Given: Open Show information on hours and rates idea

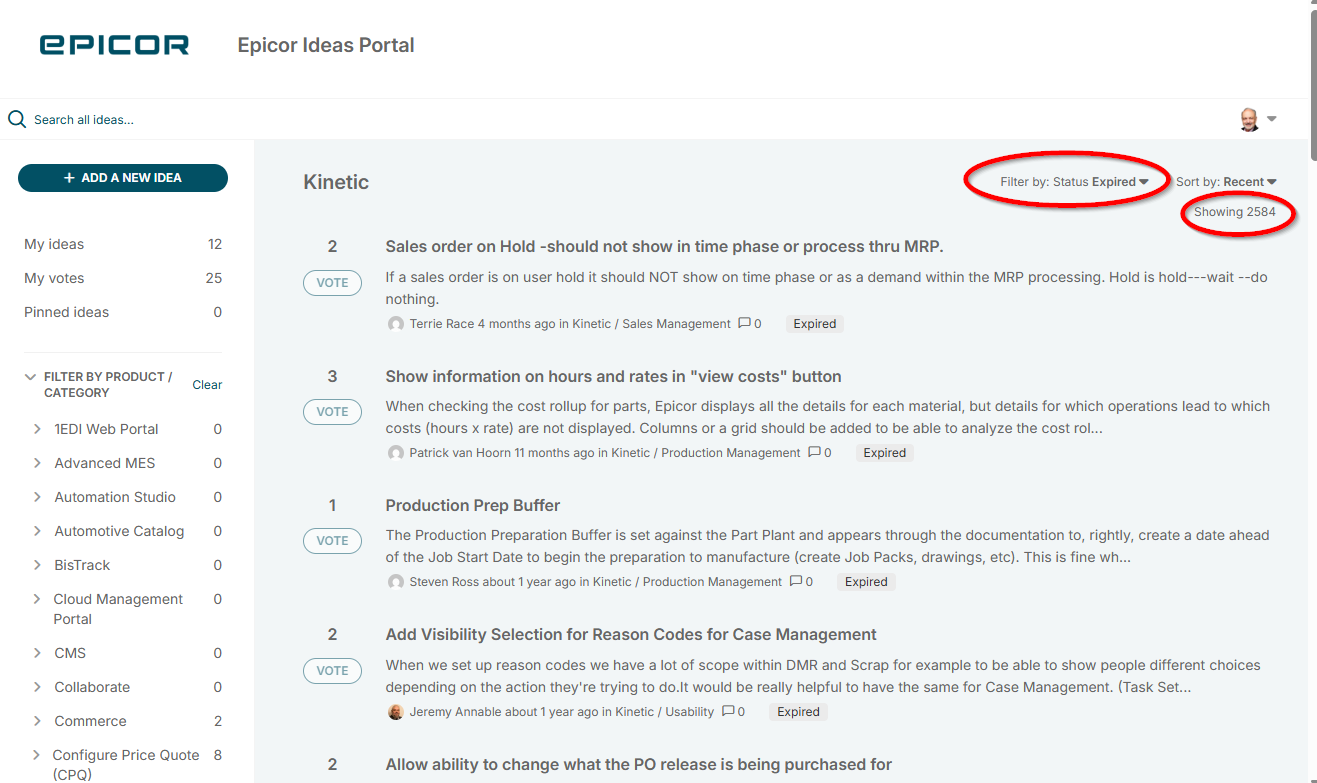Looking at the screenshot, I should tap(613, 377).
